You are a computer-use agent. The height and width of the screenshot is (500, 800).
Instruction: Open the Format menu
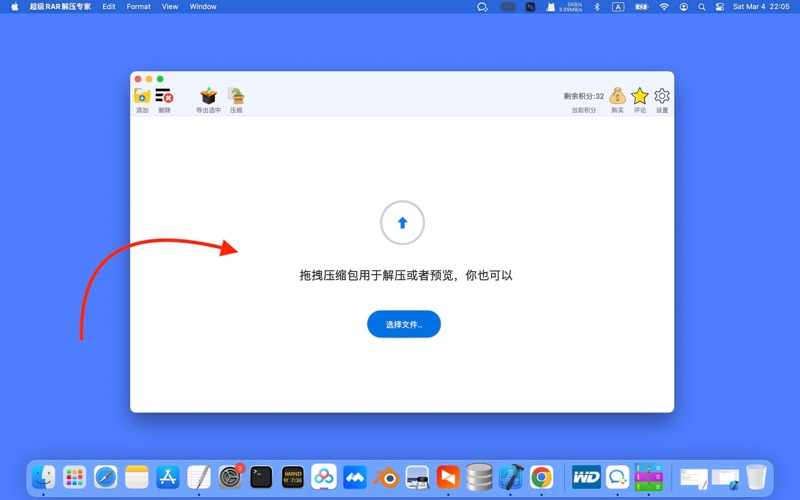(x=138, y=7)
